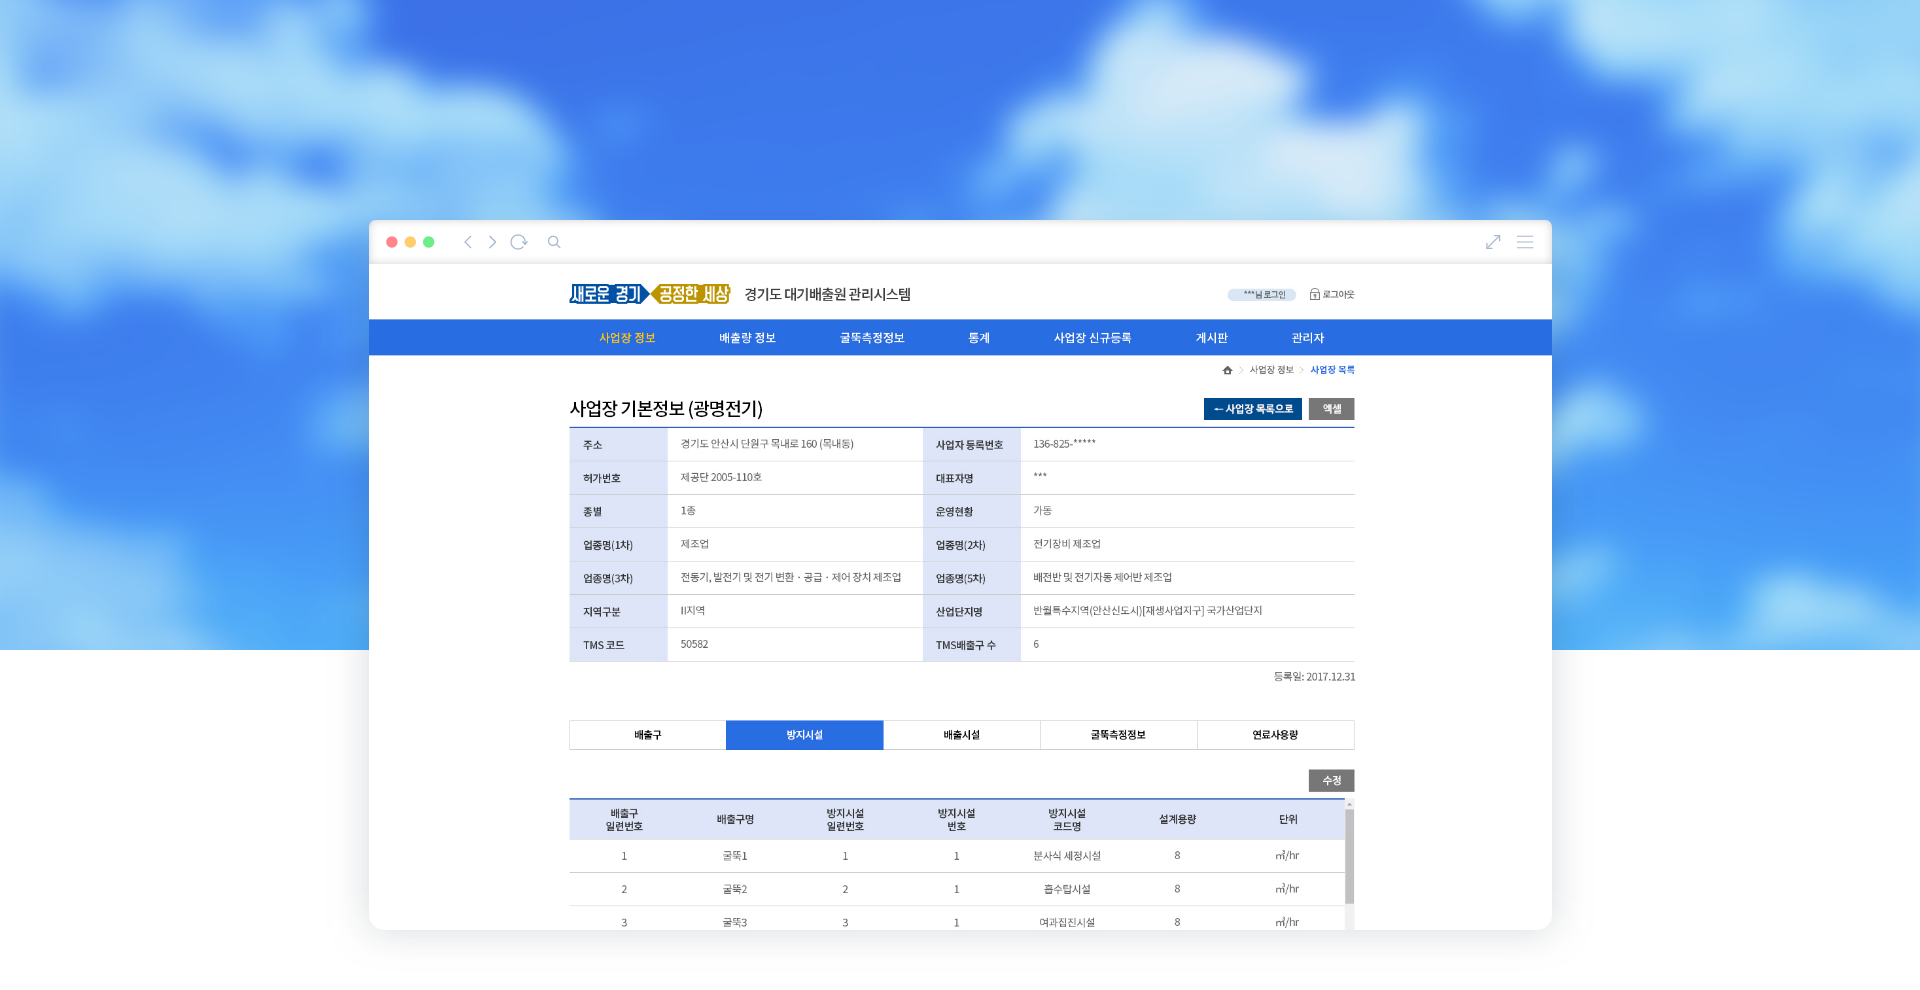Click the 사업장 목록 breadcrumb link
The height and width of the screenshot is (990, 1920).
pyautogui.click(x=1332, y=370)
